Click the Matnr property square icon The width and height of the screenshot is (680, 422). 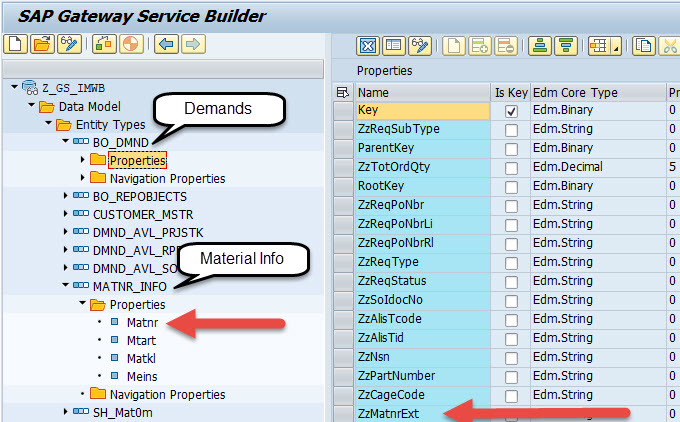tap(114, 322)
